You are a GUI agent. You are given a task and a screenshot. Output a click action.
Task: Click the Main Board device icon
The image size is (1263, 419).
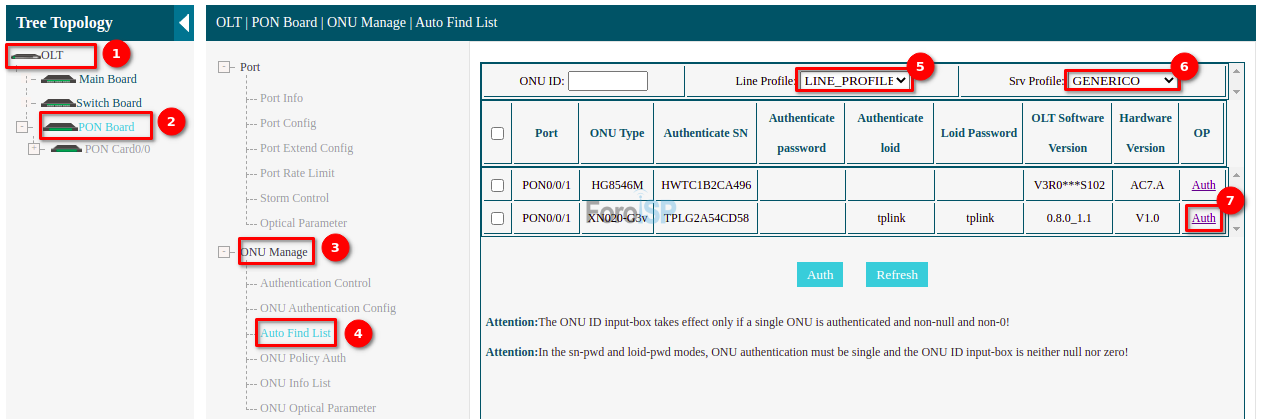point(59,79)
